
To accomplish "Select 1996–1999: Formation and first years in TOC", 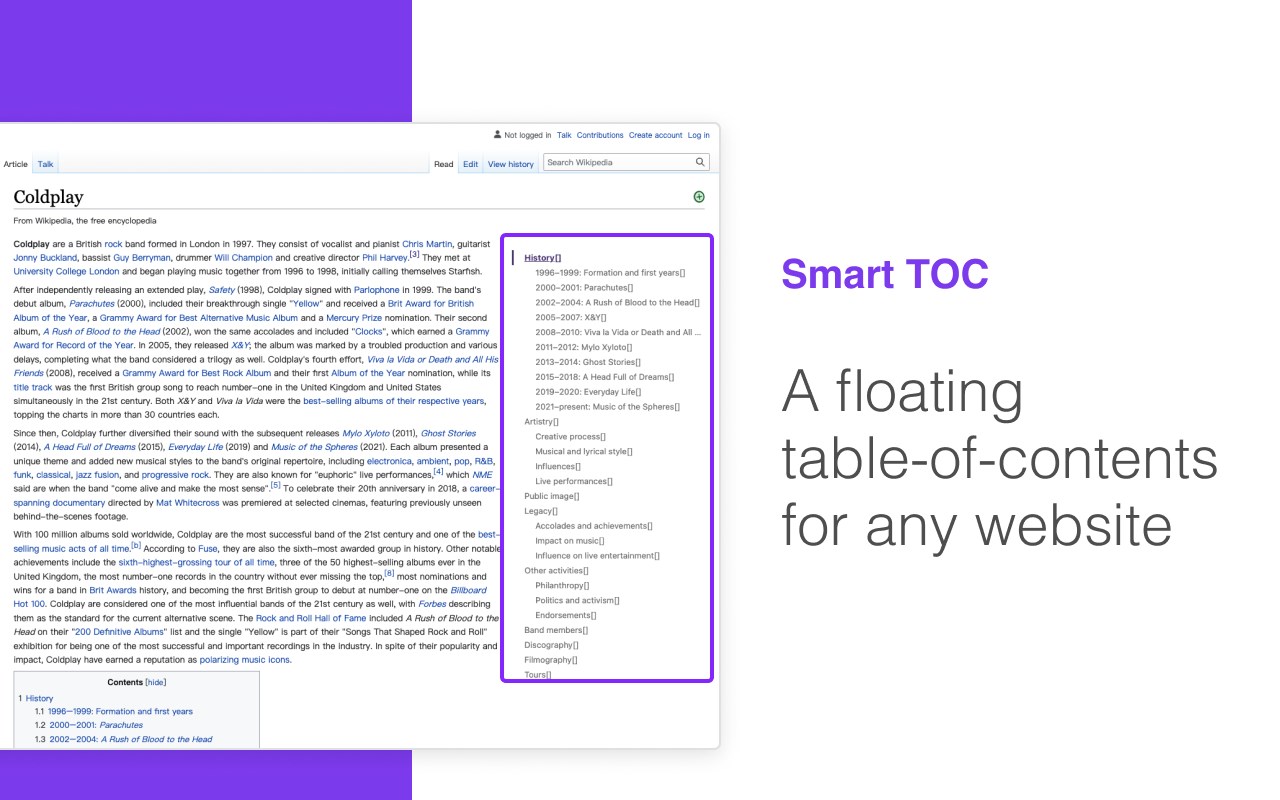I will 610,273.
